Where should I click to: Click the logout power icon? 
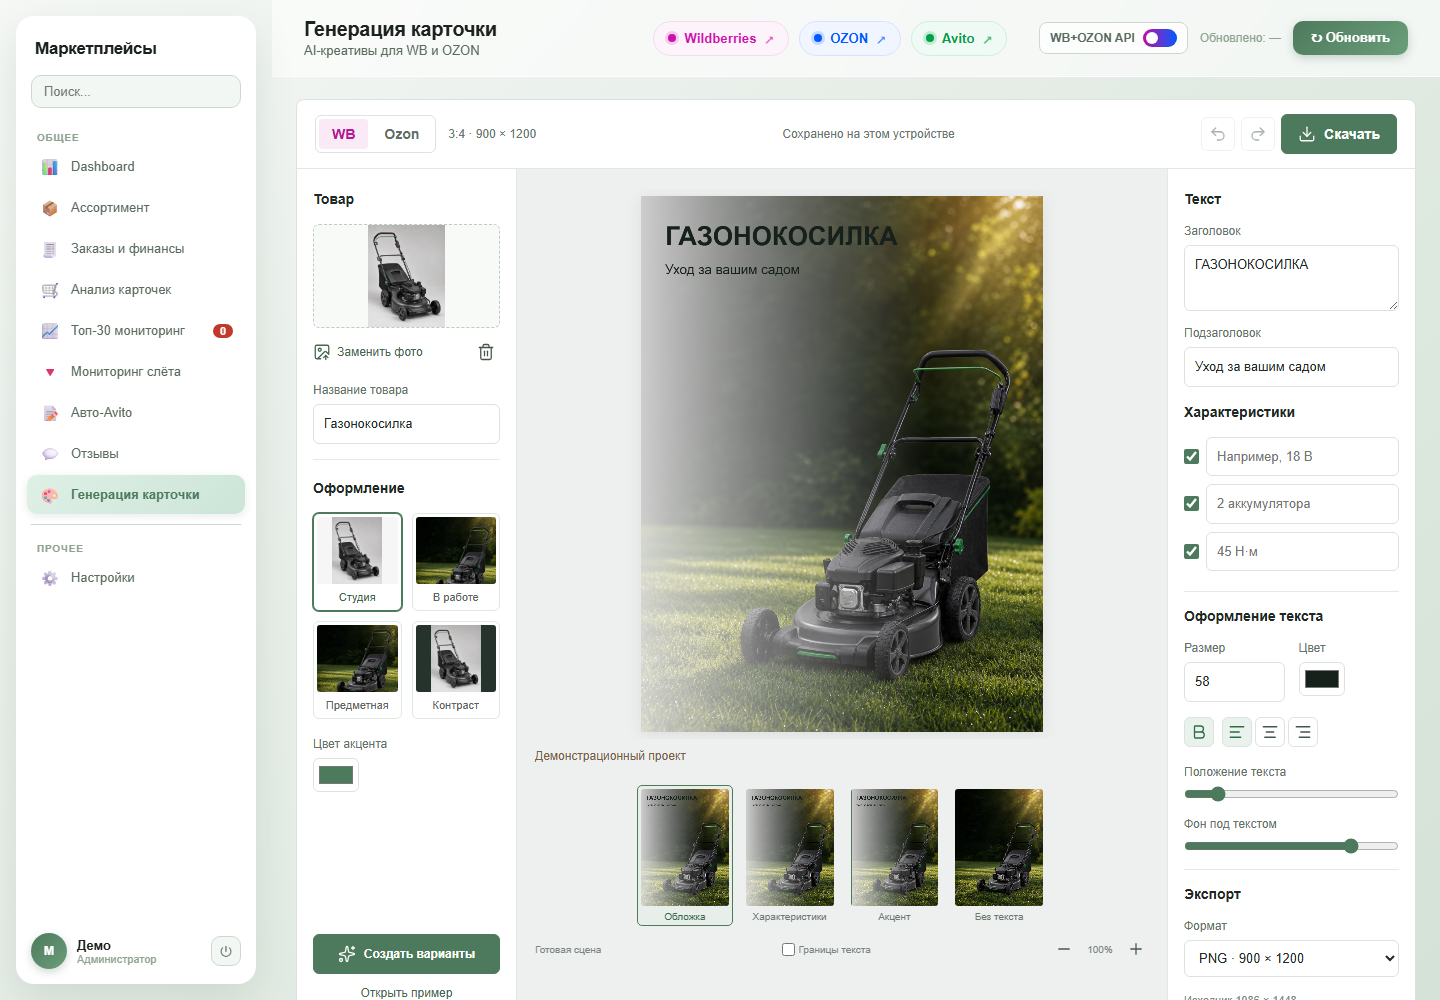coord(226,951)
